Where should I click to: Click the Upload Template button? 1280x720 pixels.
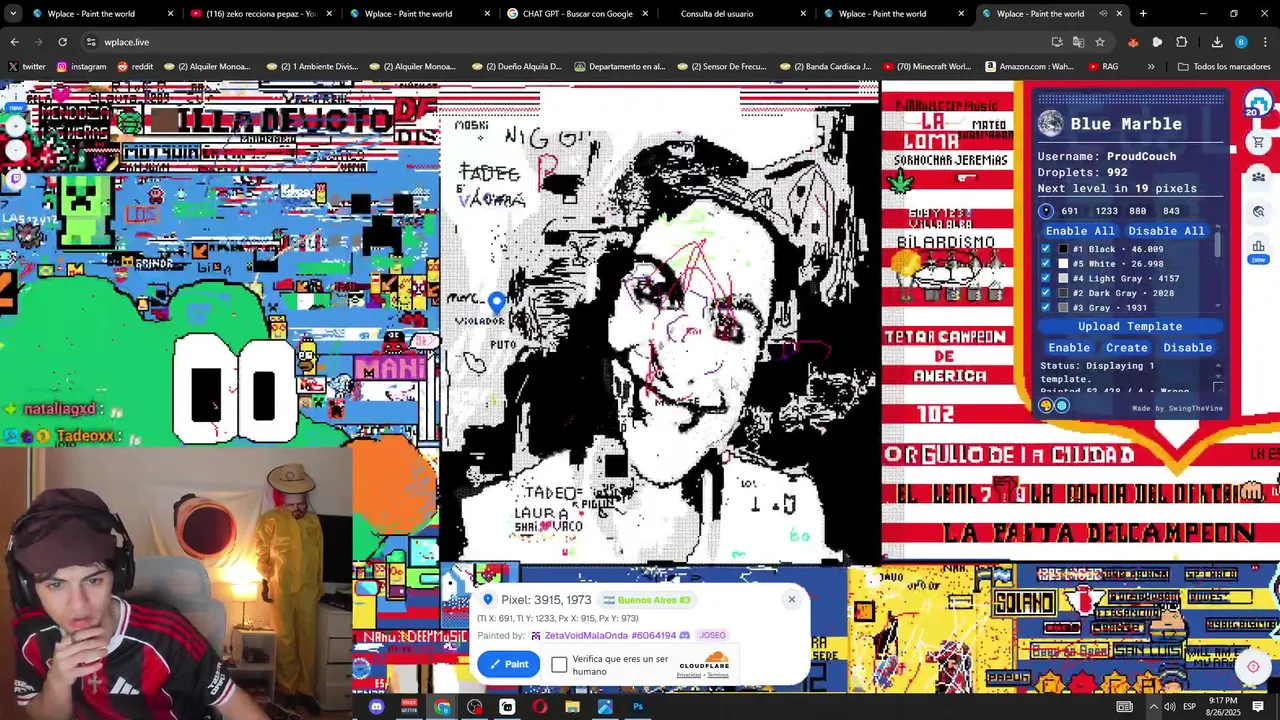click(x=1130, y=327)
